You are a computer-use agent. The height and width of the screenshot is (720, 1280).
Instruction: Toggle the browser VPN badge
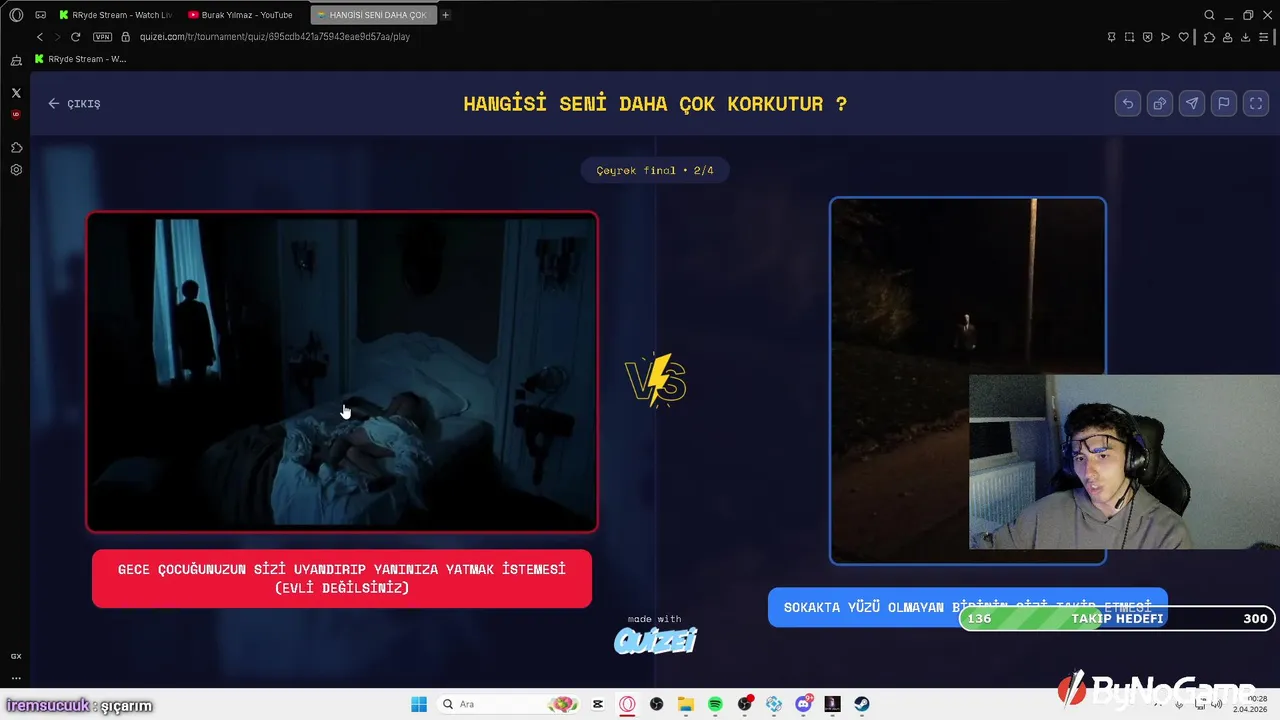tap(102, 37)
